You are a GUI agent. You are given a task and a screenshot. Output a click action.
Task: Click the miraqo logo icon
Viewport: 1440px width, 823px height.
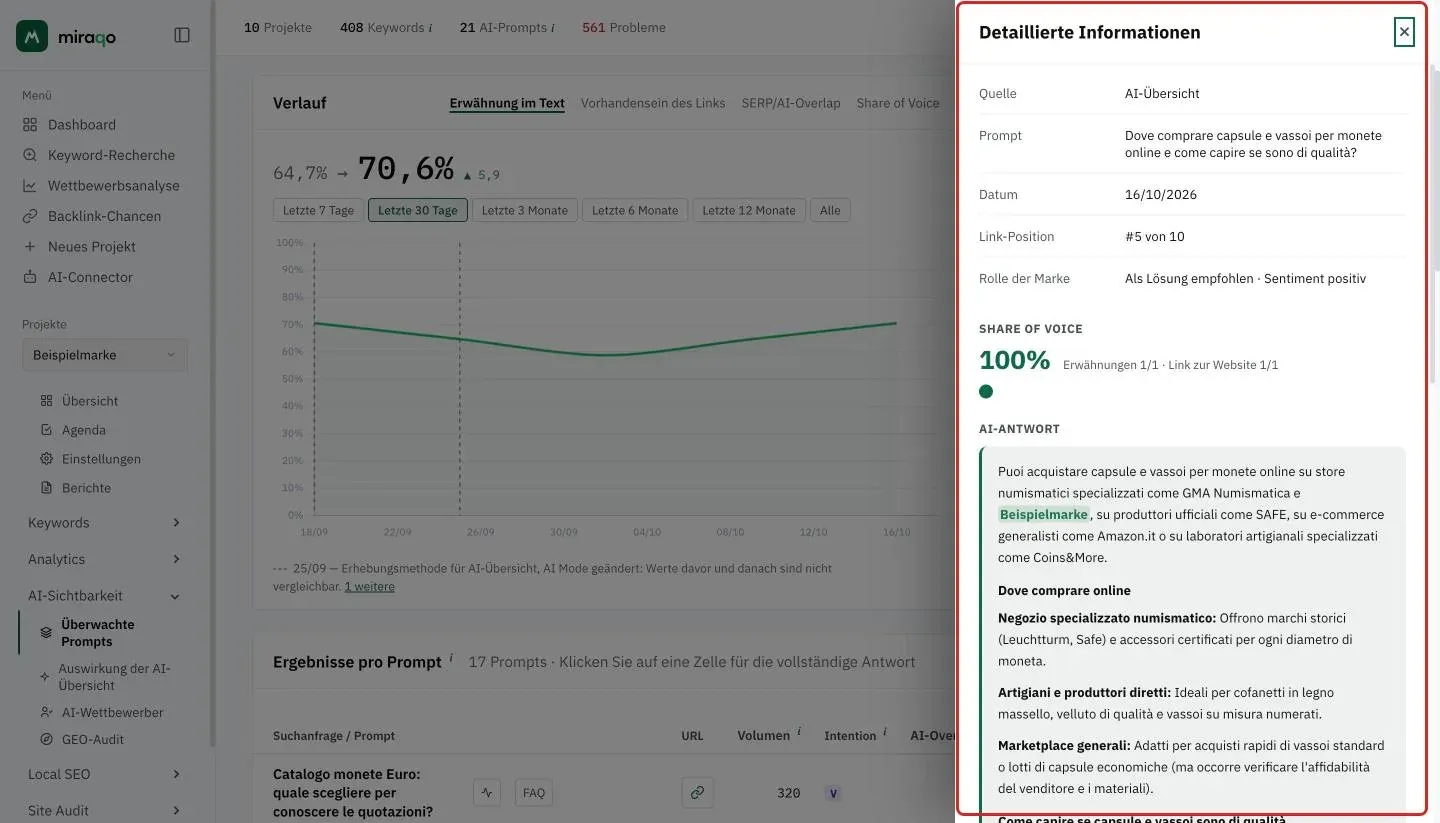pos(33,36)
